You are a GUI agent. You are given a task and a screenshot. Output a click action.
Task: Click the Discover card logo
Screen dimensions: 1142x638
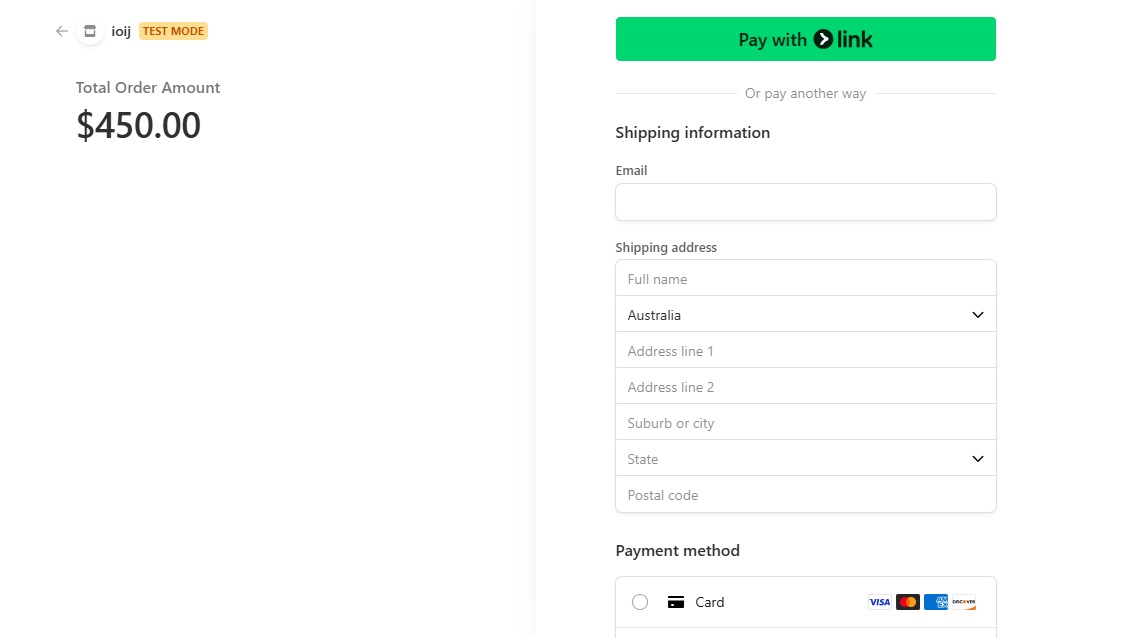[964, 602]
